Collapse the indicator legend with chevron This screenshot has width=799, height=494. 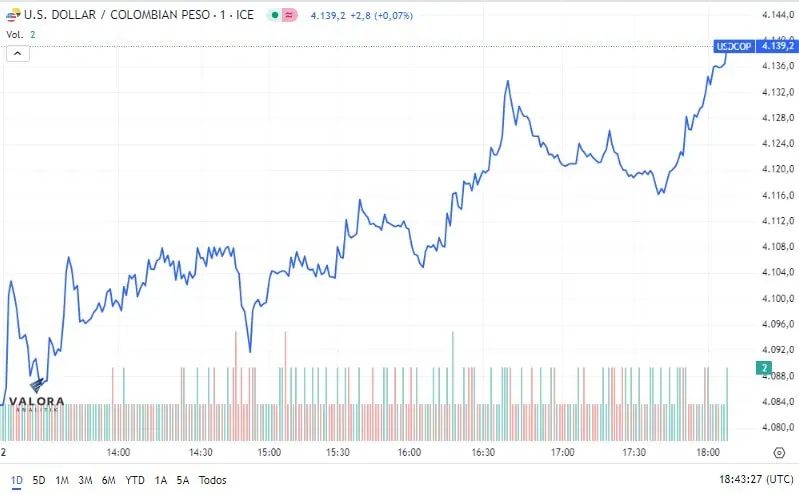pos(18,54)
